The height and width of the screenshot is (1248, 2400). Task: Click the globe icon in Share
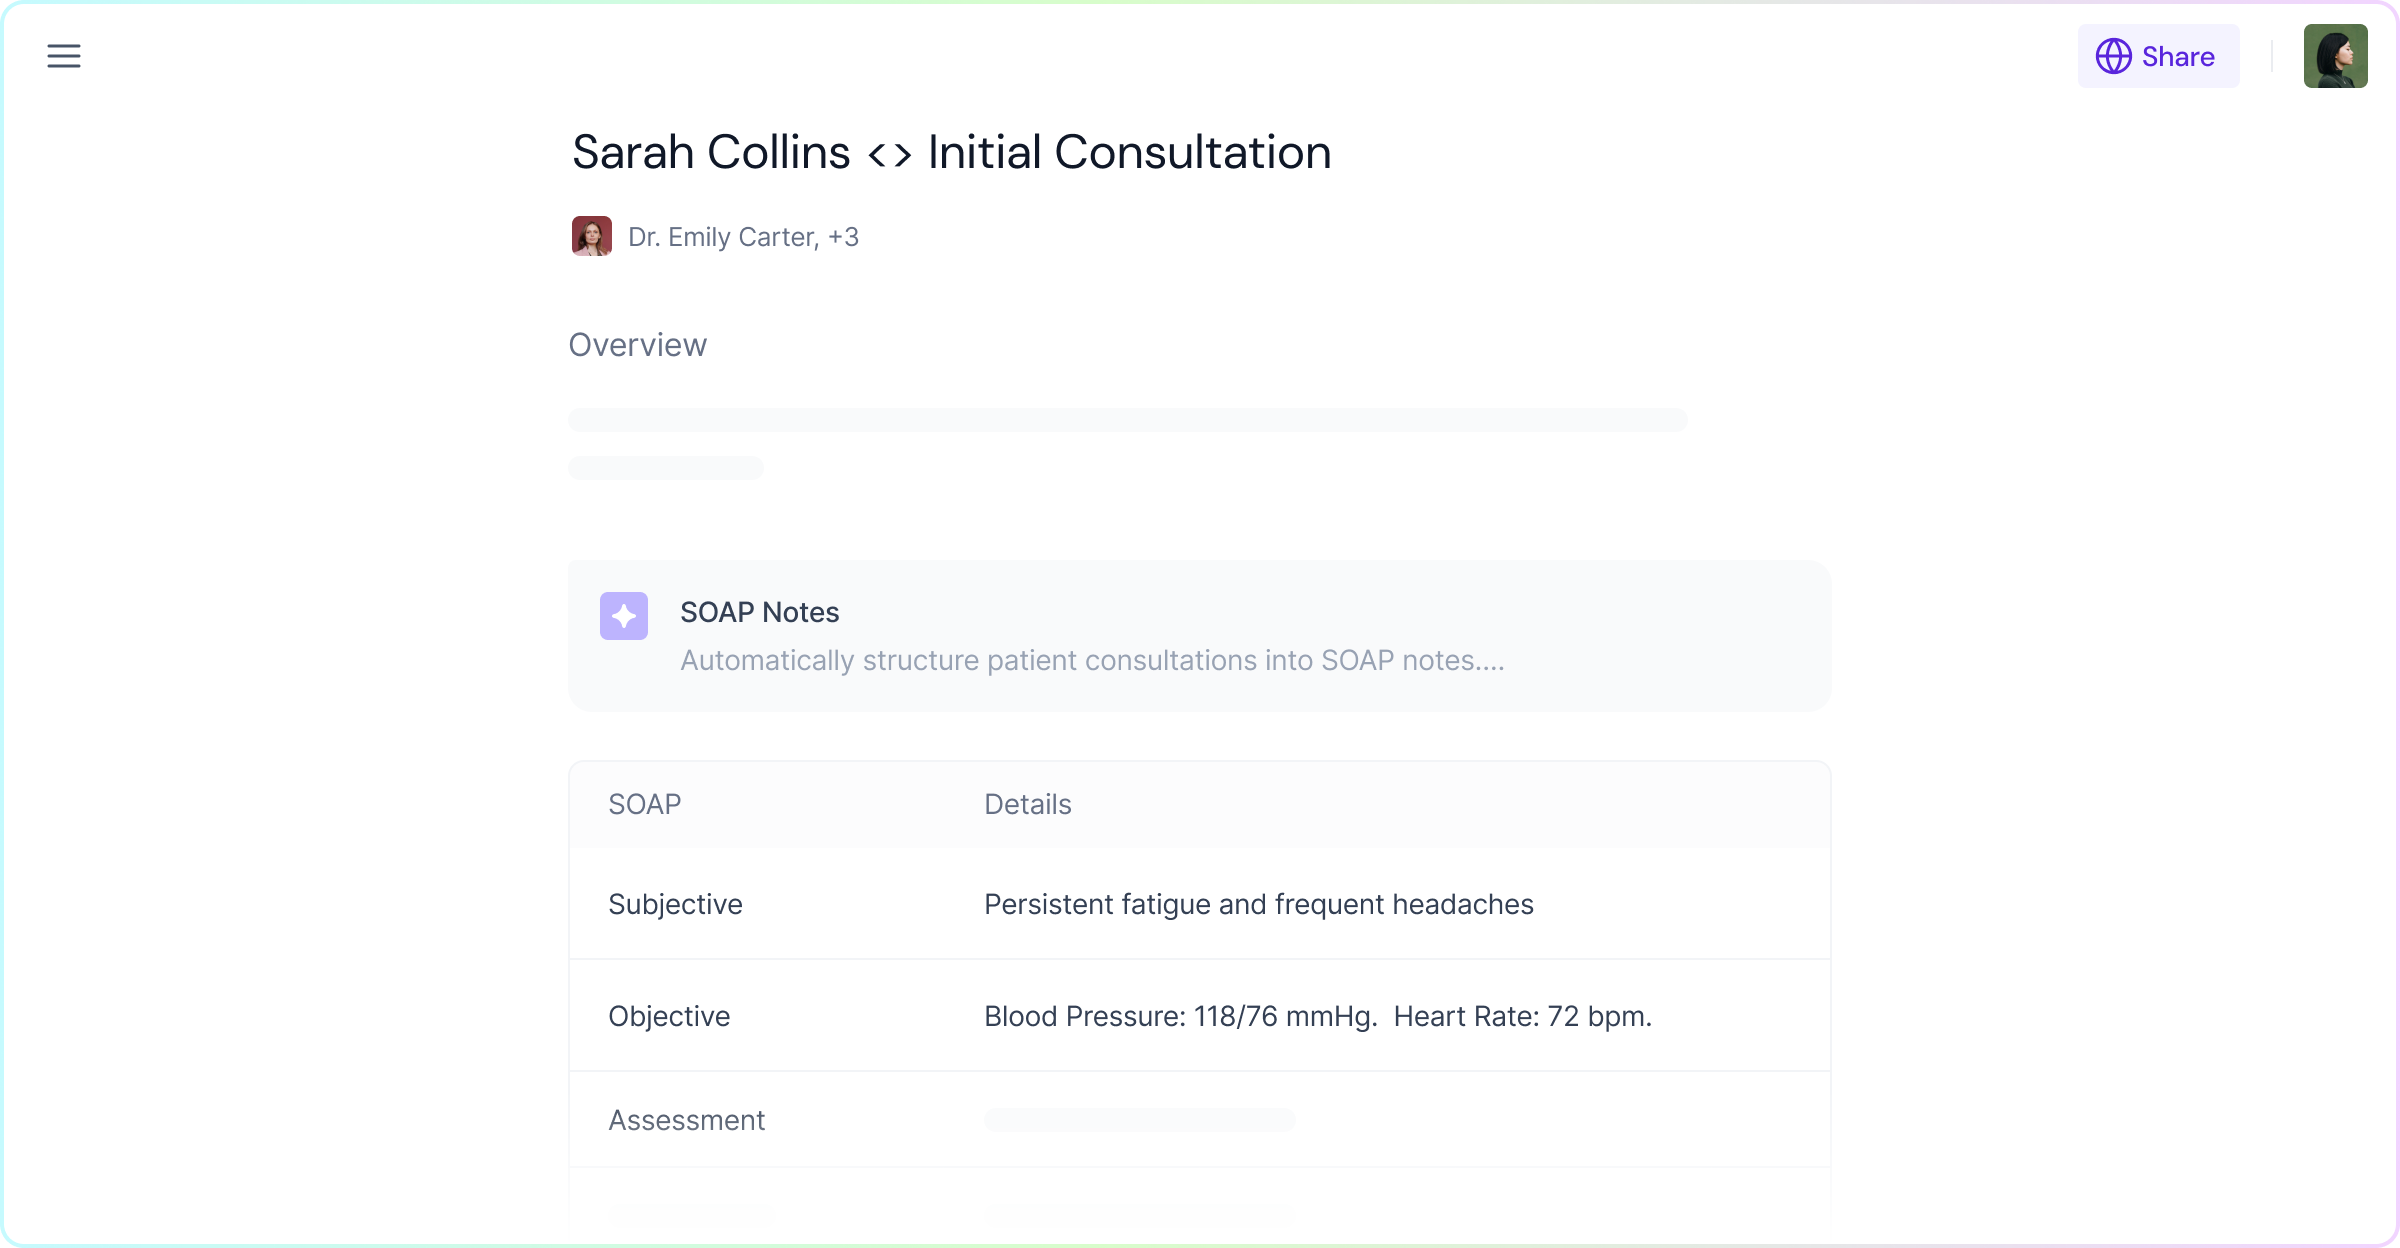click(2113, 56)
